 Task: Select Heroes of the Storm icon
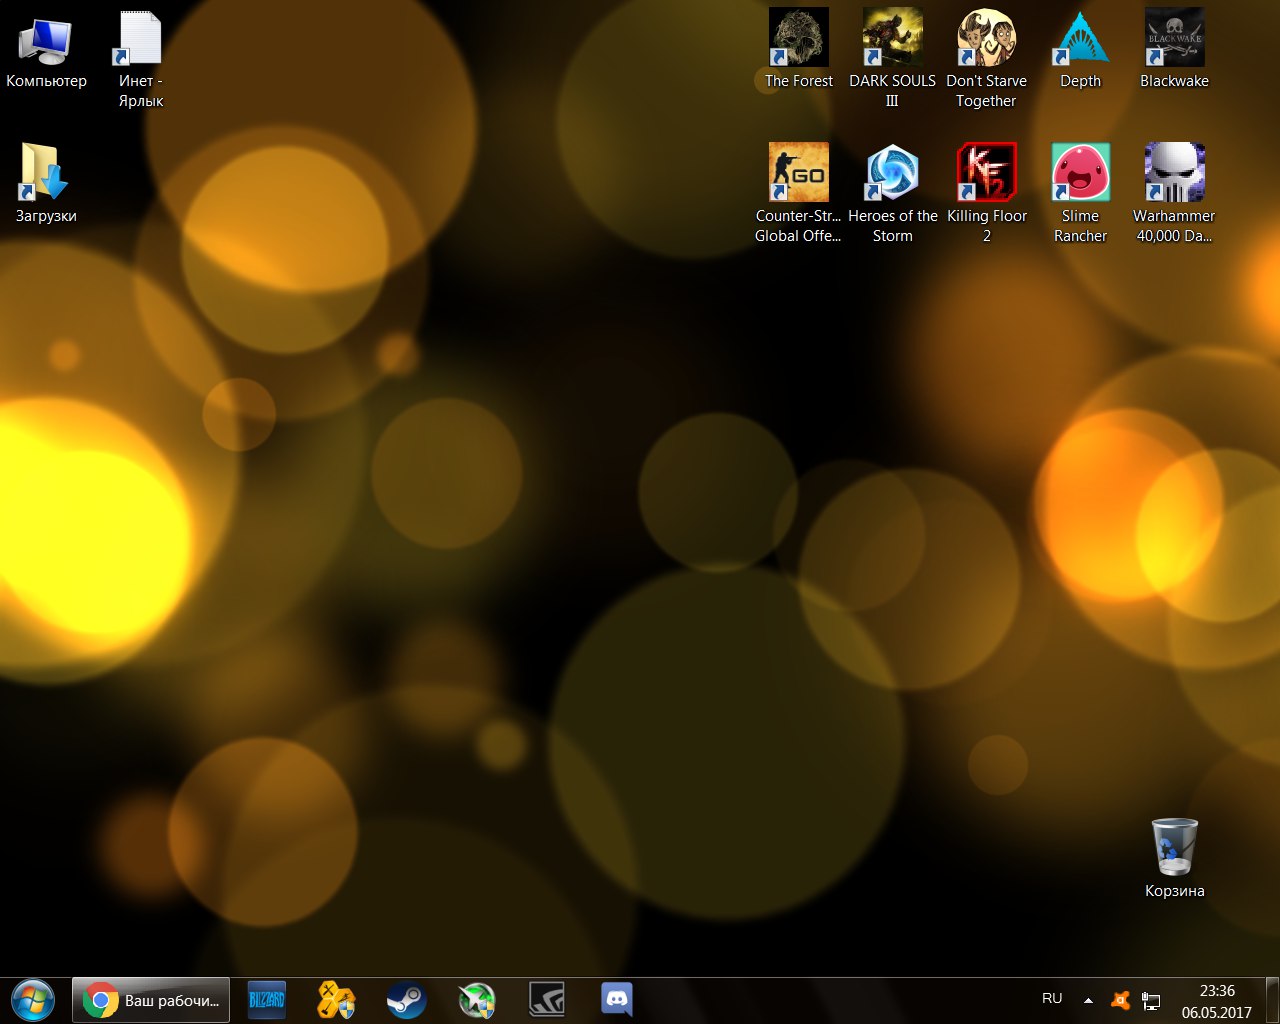click(892, 173)
